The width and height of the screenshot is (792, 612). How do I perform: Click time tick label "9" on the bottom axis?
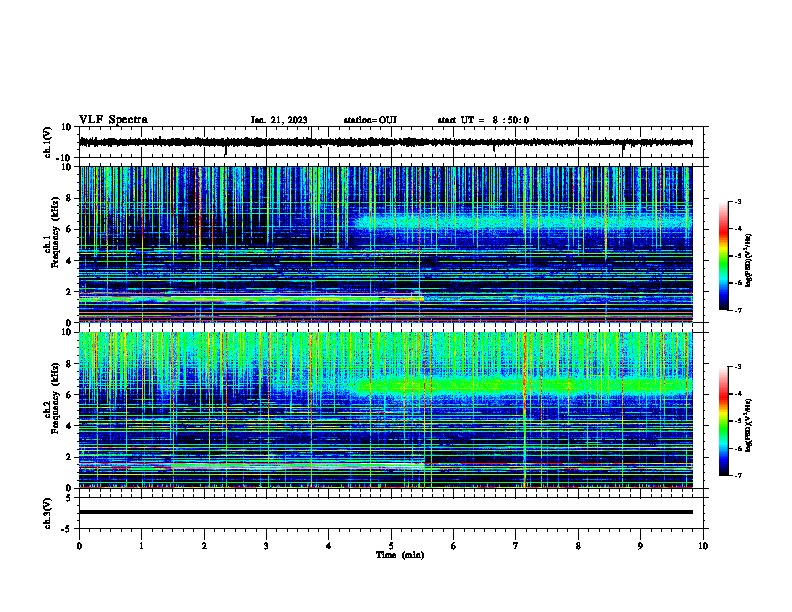click(640, 546)
